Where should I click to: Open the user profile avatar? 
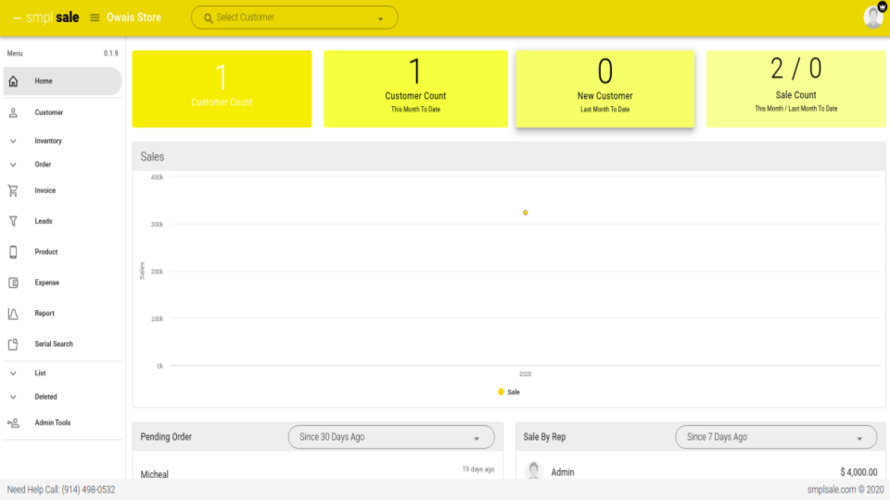(874, 16)
